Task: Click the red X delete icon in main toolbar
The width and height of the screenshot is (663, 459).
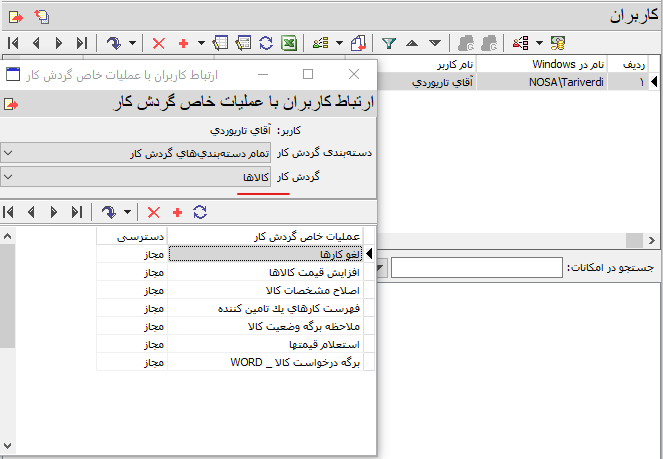Action: (159, 43)
